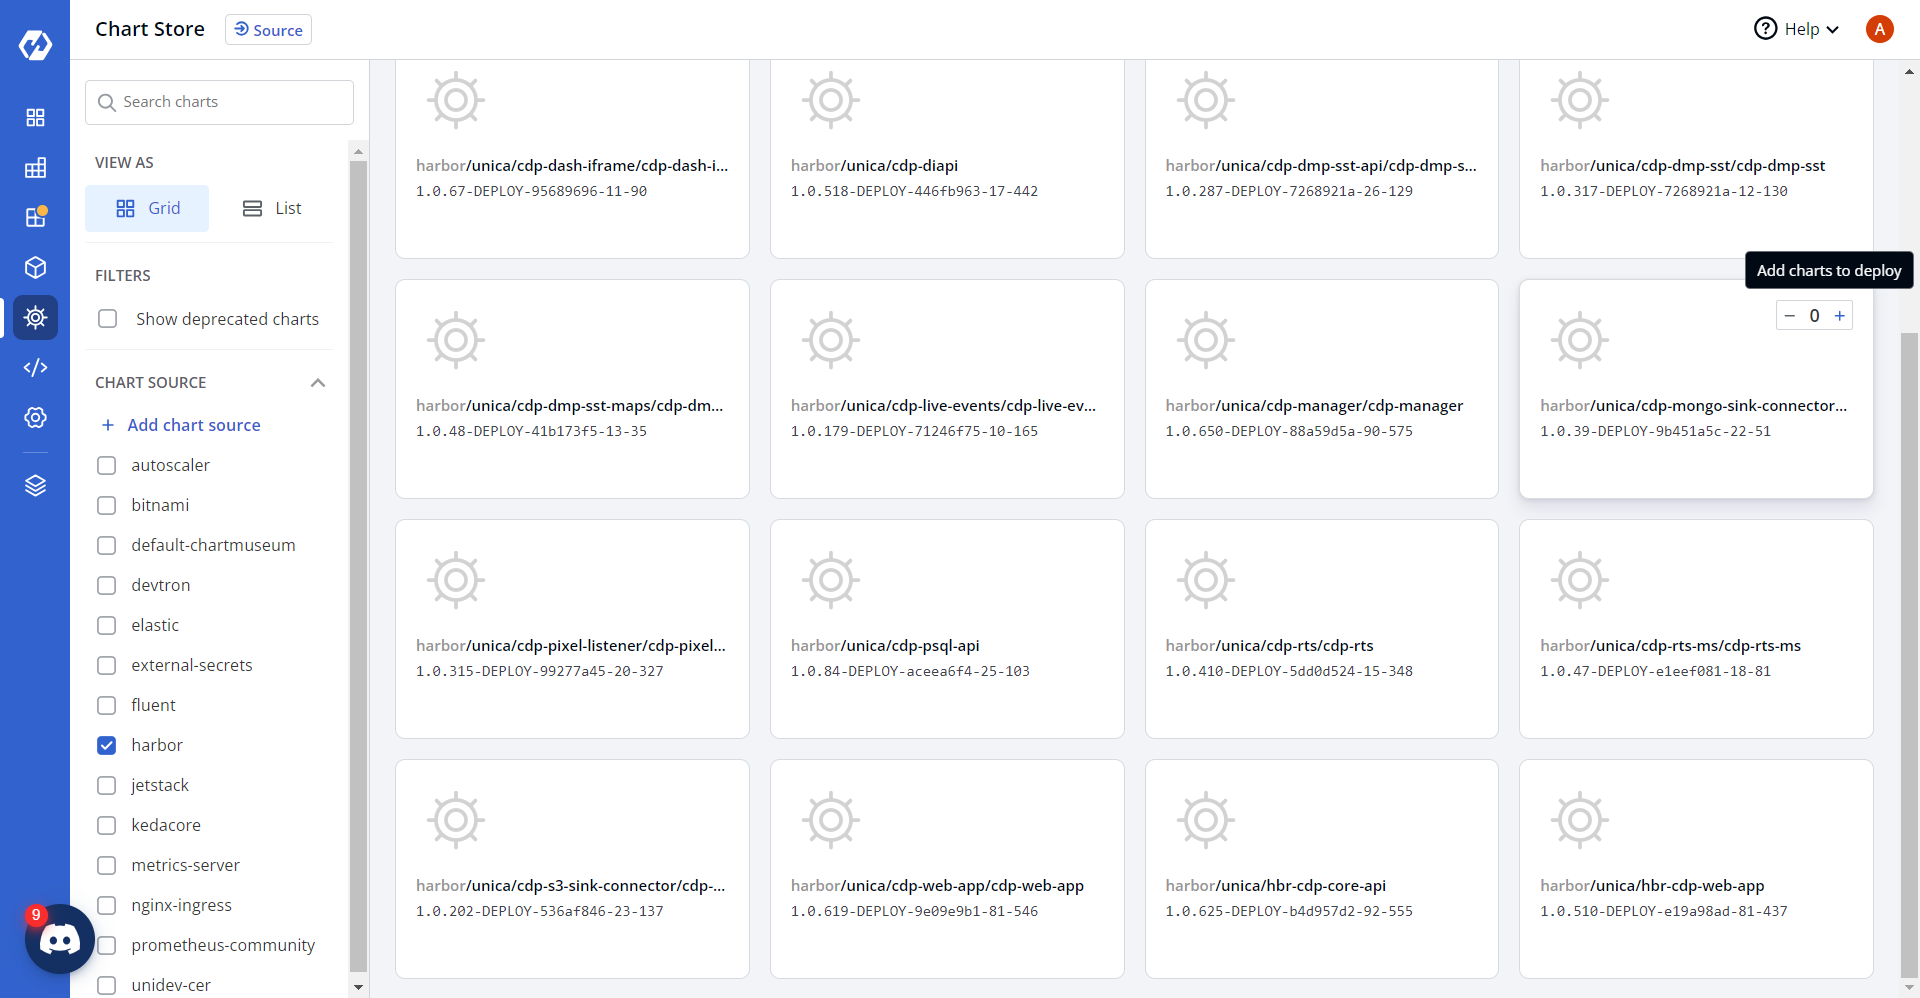This screenshot has width=1920, height=998.
Task: Open Global Configurations gear icon in sidebar
Action: tap(35, 418)
